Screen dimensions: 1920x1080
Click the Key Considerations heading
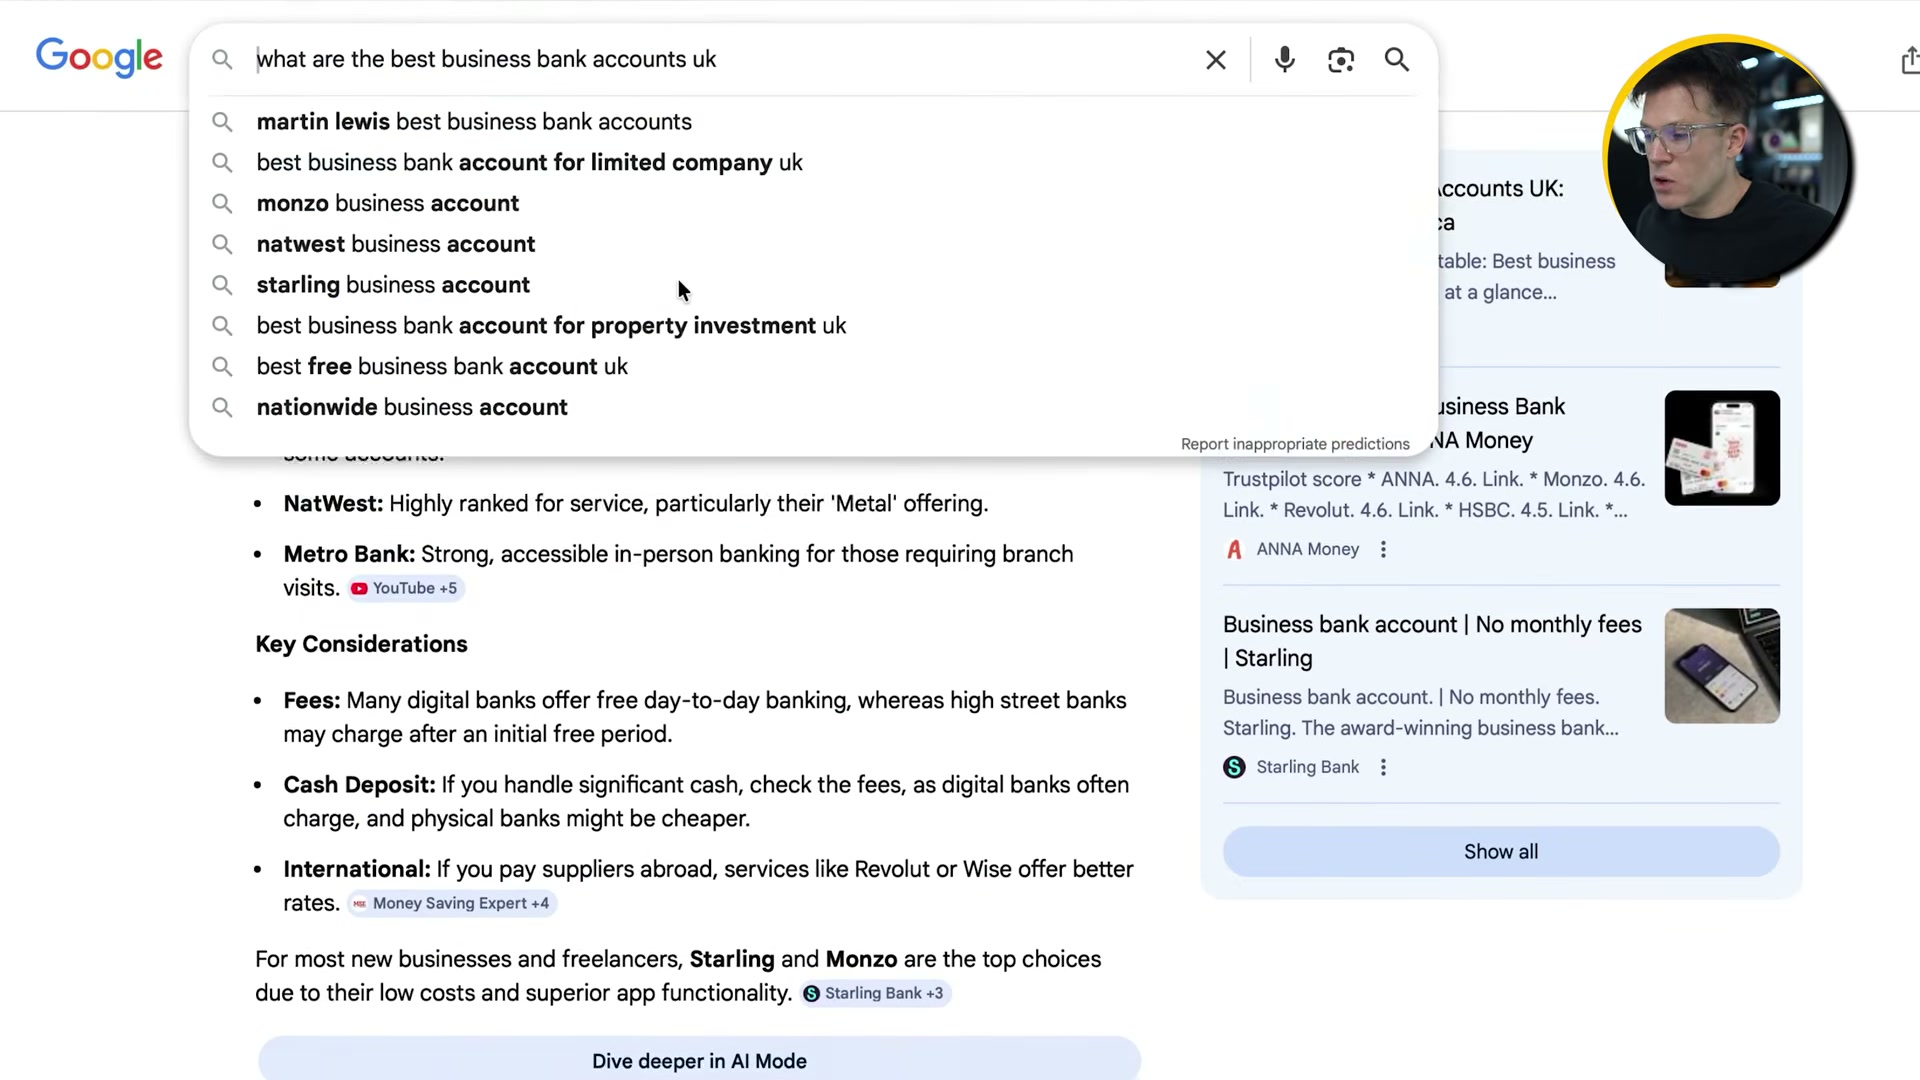tap(361, 644)
